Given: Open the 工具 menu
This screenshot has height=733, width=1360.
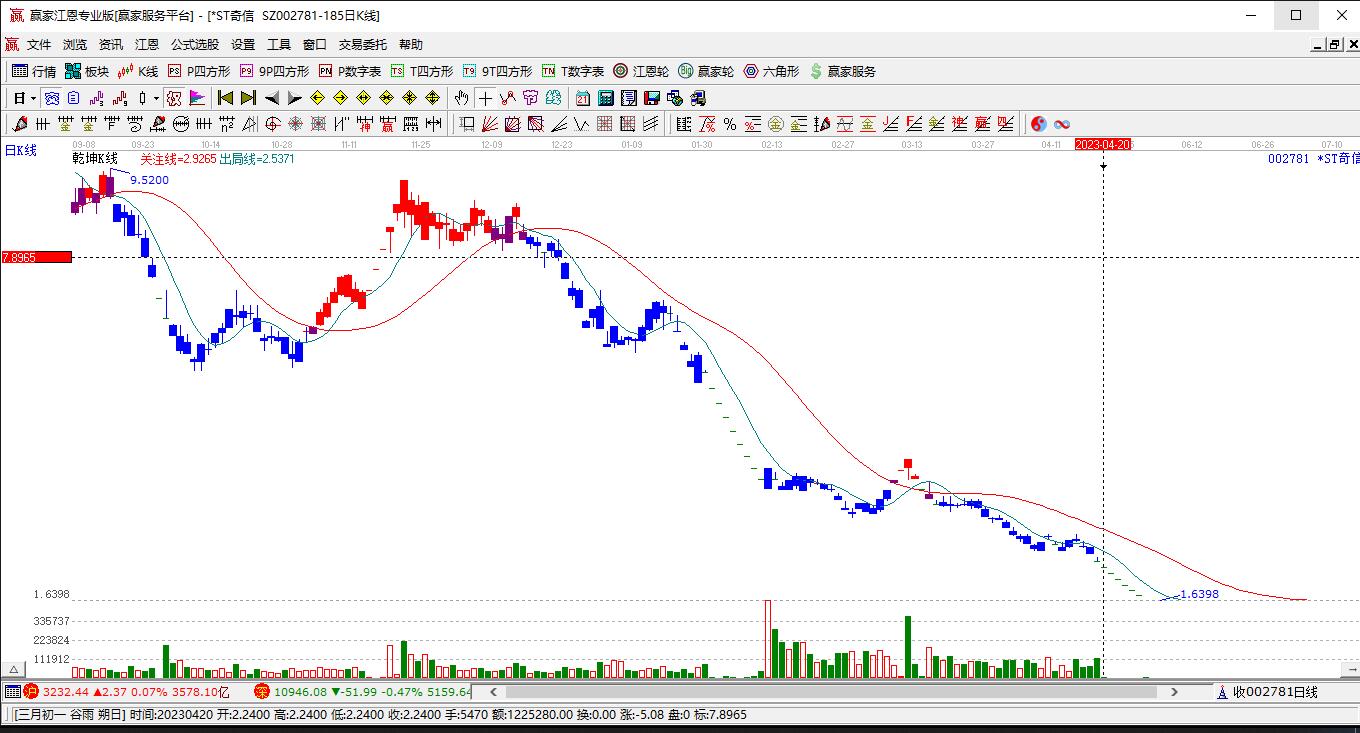Looking at the screenshot, I should coord(279,45).
